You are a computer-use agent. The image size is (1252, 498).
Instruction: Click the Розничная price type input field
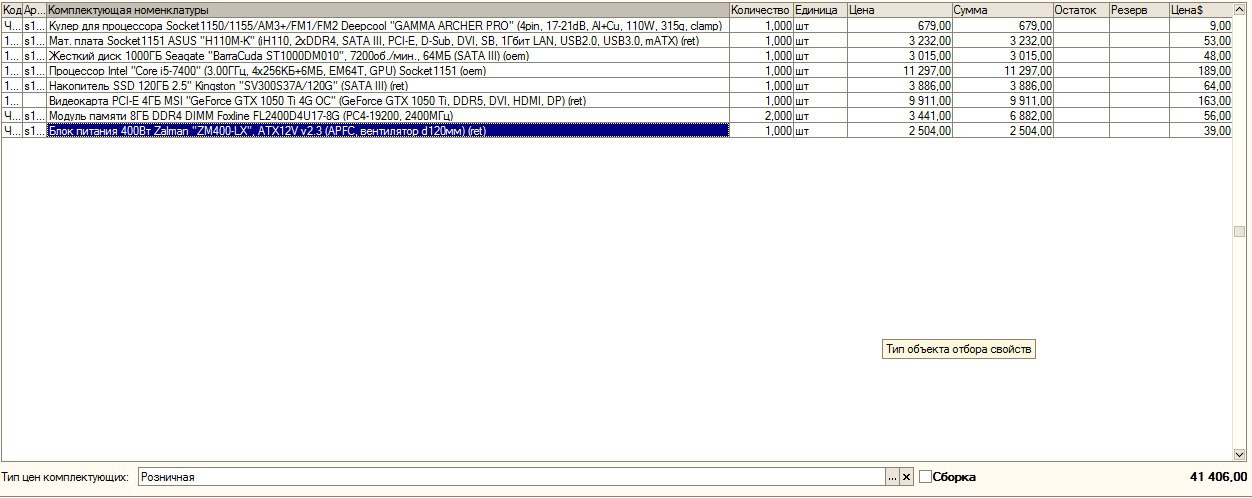(510, 478)
